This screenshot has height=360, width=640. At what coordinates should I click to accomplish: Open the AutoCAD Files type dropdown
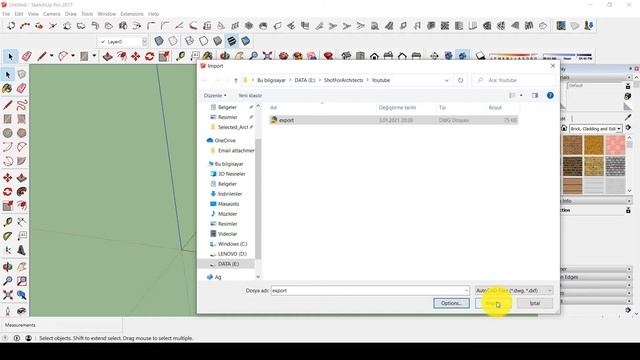tap(514, 290)
